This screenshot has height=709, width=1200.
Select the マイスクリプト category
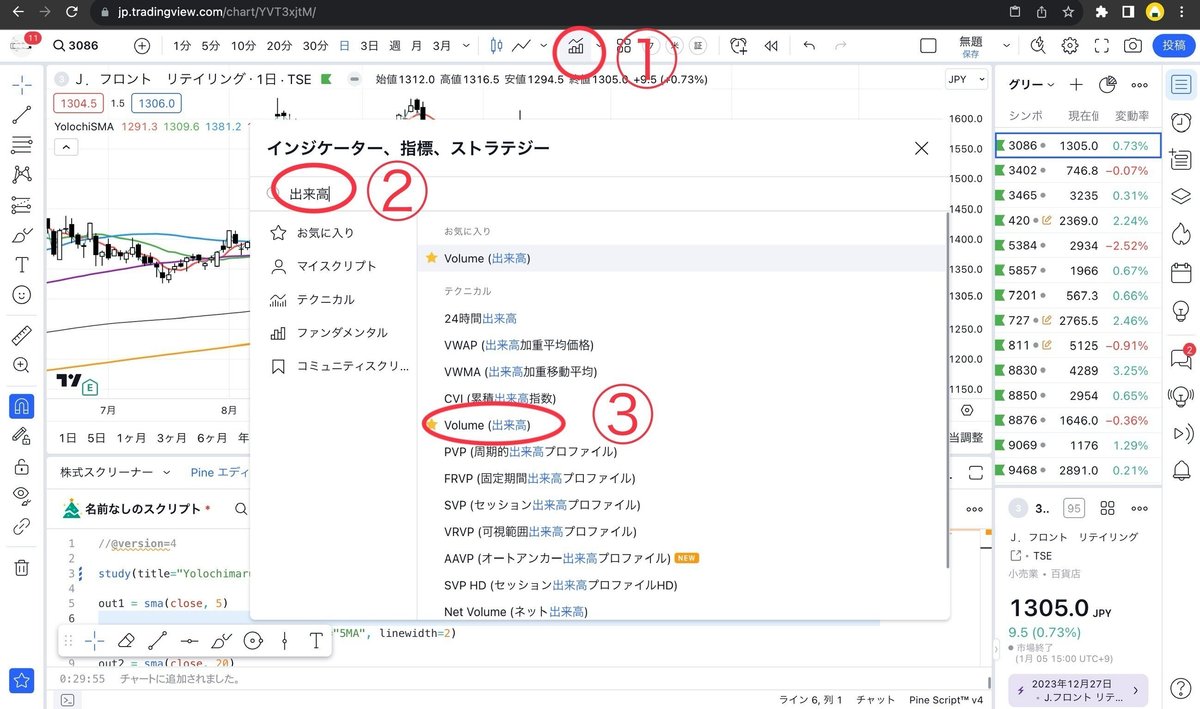tap(333, 266)
